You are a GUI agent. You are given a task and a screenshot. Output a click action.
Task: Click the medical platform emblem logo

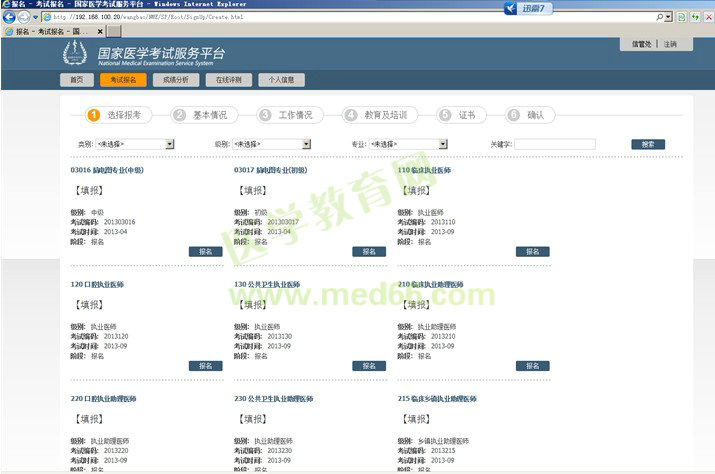pyautogui.click(x=75, y=54)
